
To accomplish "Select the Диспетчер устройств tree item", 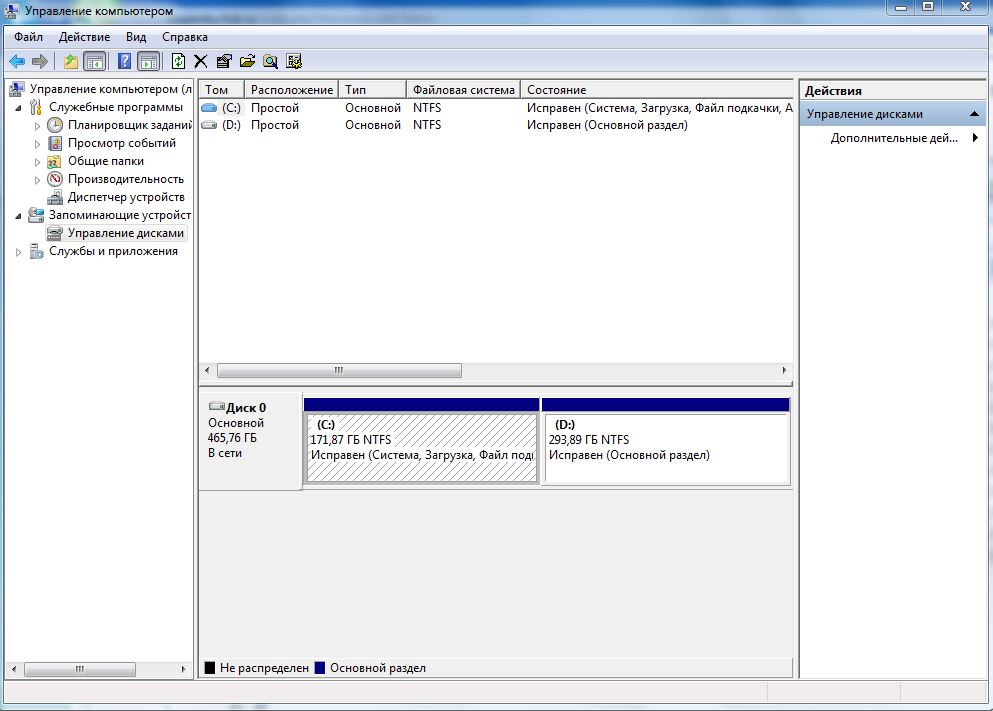I will (x=125, y=197).
